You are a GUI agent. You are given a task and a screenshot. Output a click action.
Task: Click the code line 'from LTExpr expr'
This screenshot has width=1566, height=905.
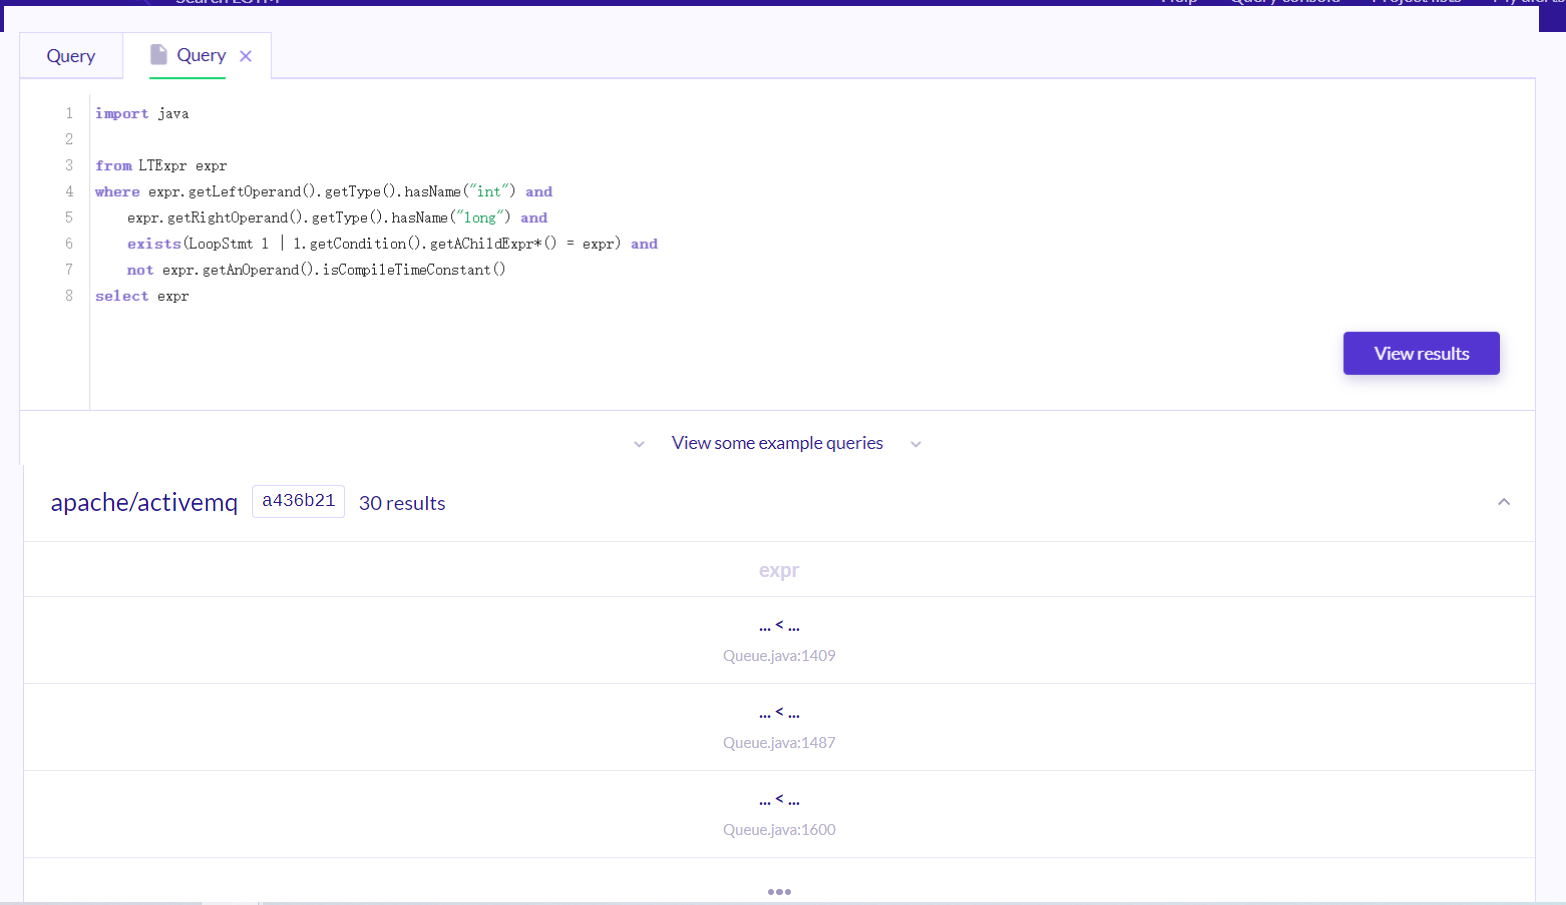(161, 166)
